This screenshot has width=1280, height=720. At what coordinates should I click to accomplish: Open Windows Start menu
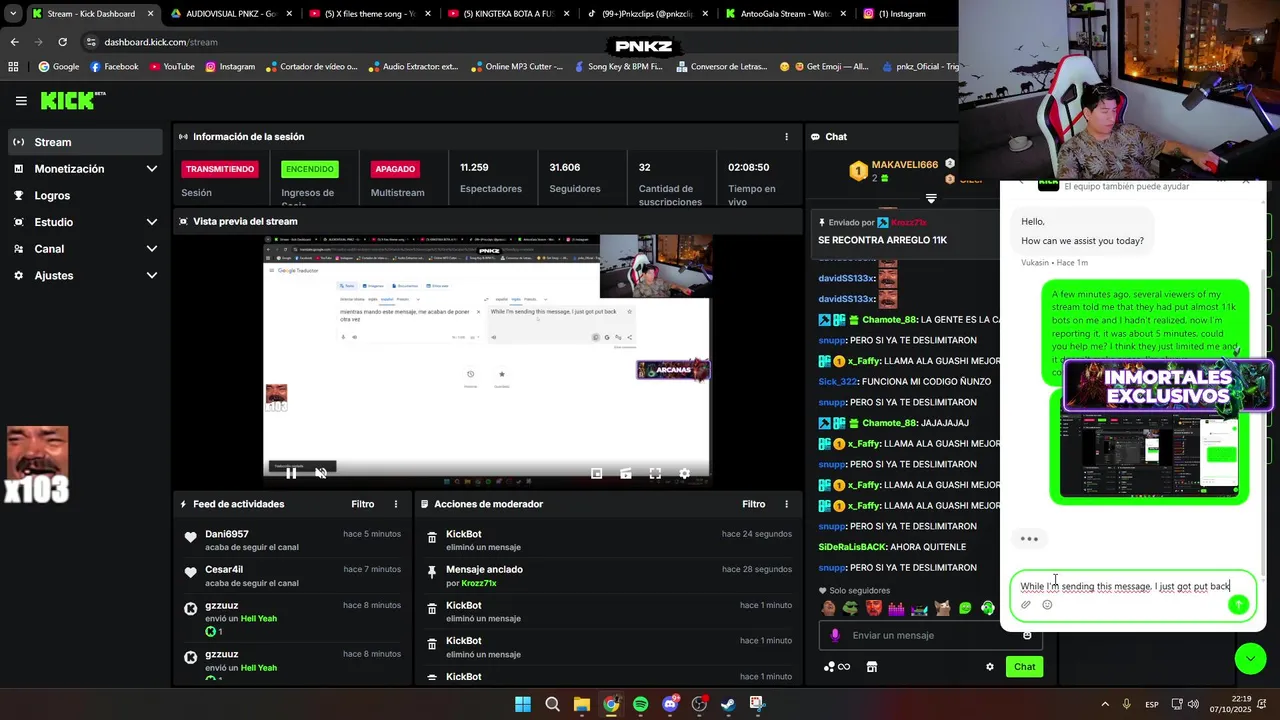click(x=523, y=704)
